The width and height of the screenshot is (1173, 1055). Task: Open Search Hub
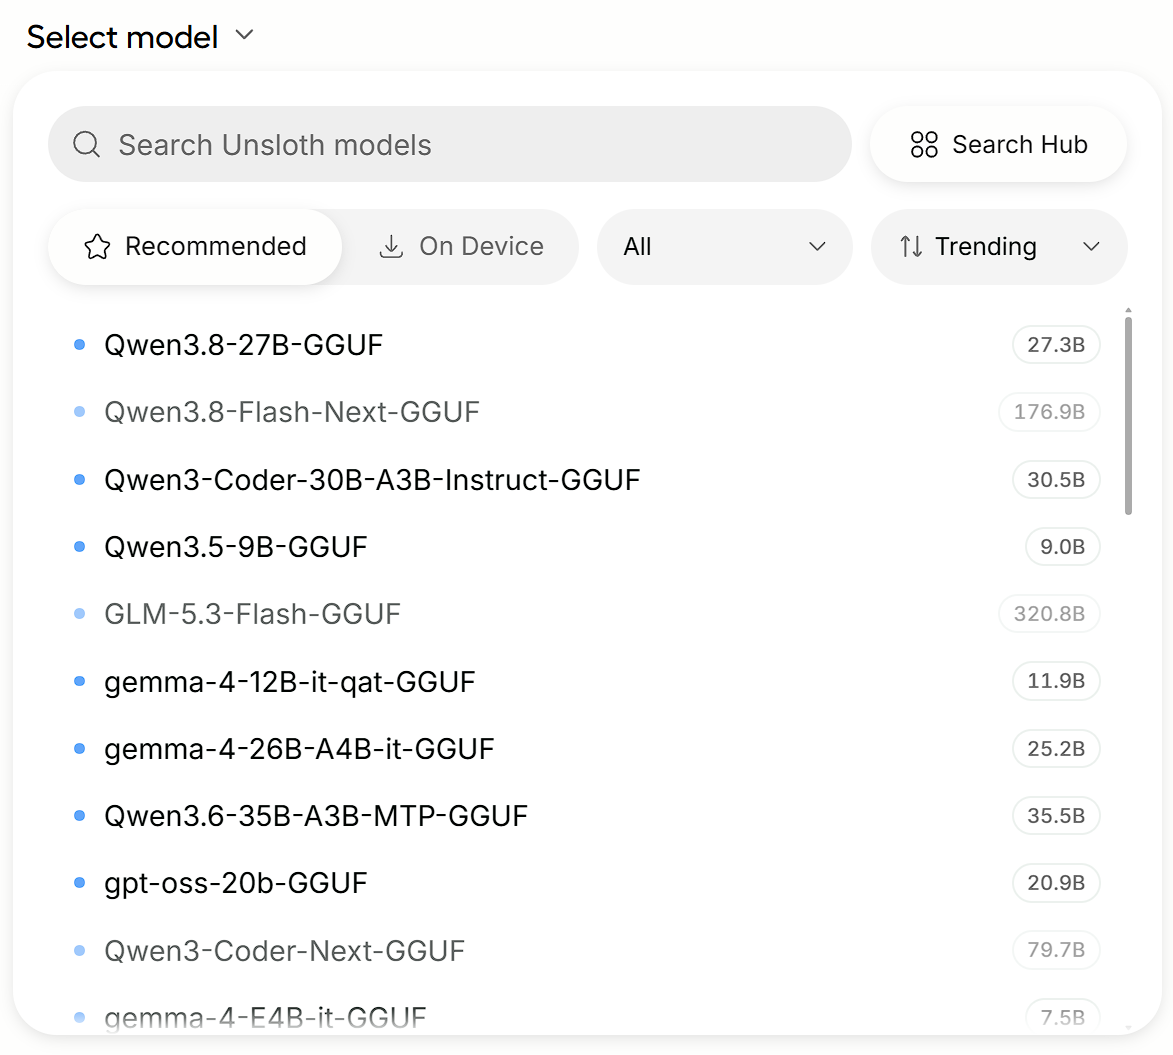pos(998,144)
